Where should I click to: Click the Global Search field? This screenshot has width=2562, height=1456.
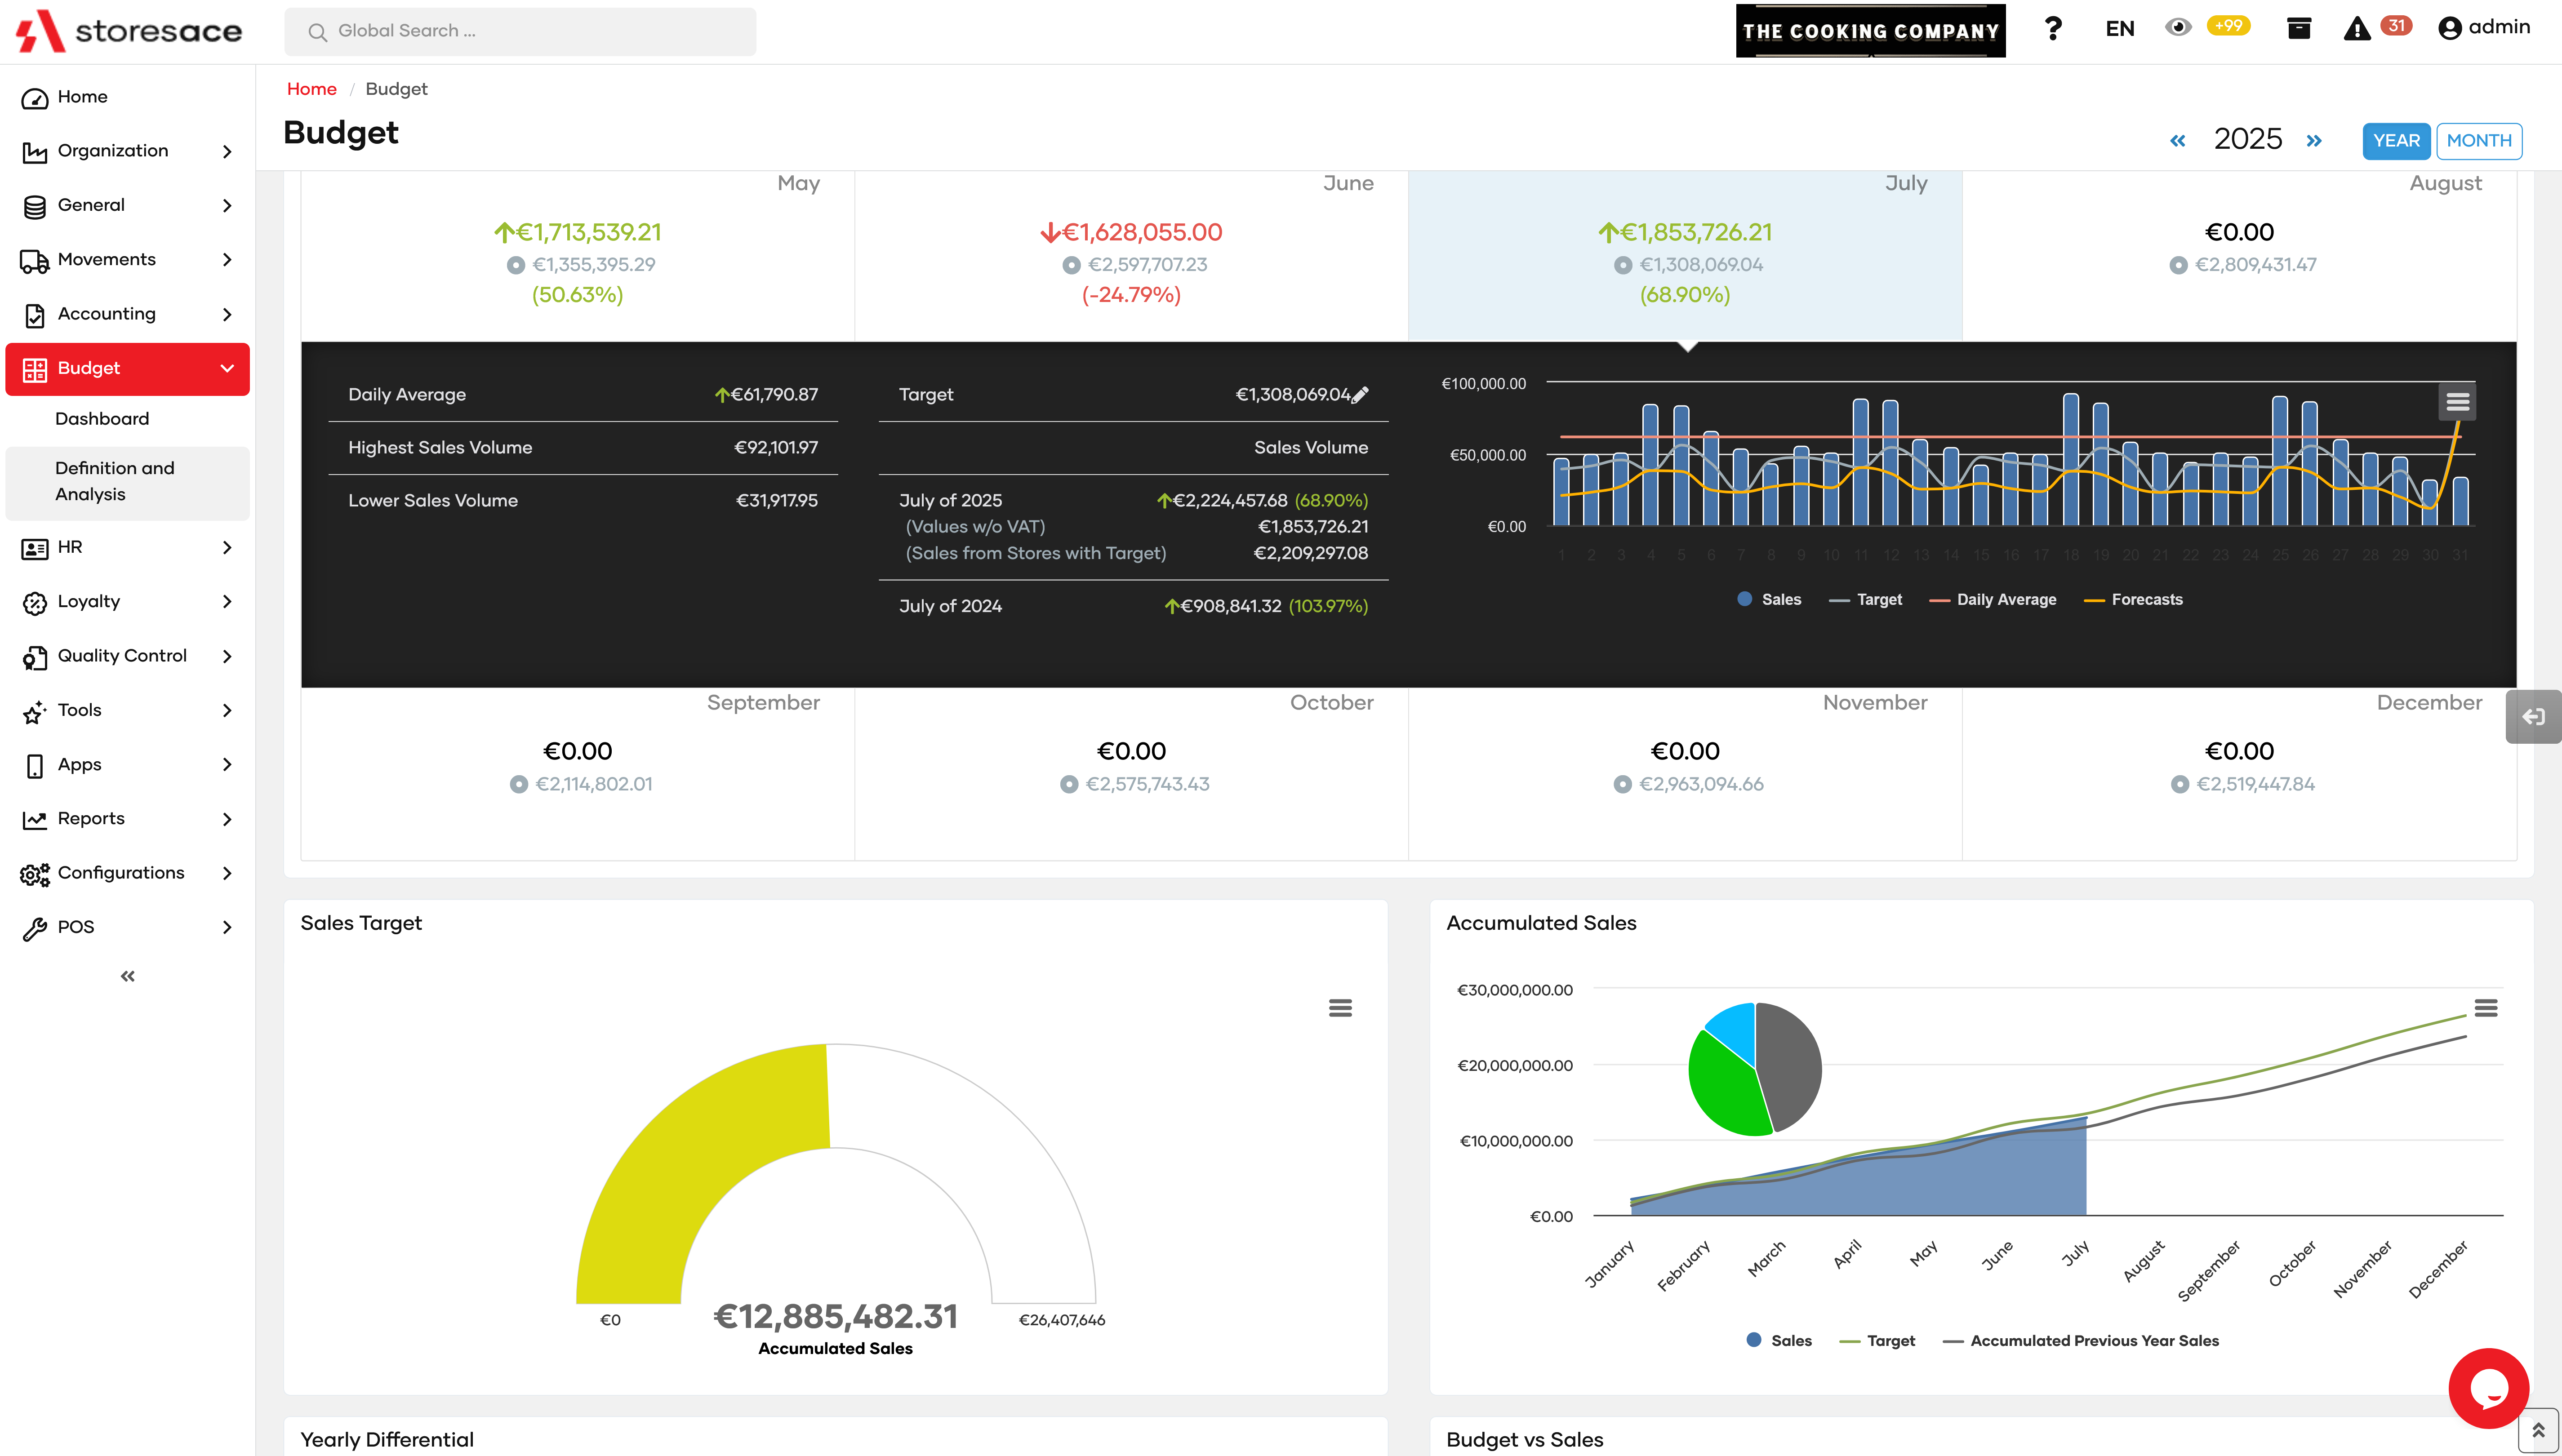520,31
